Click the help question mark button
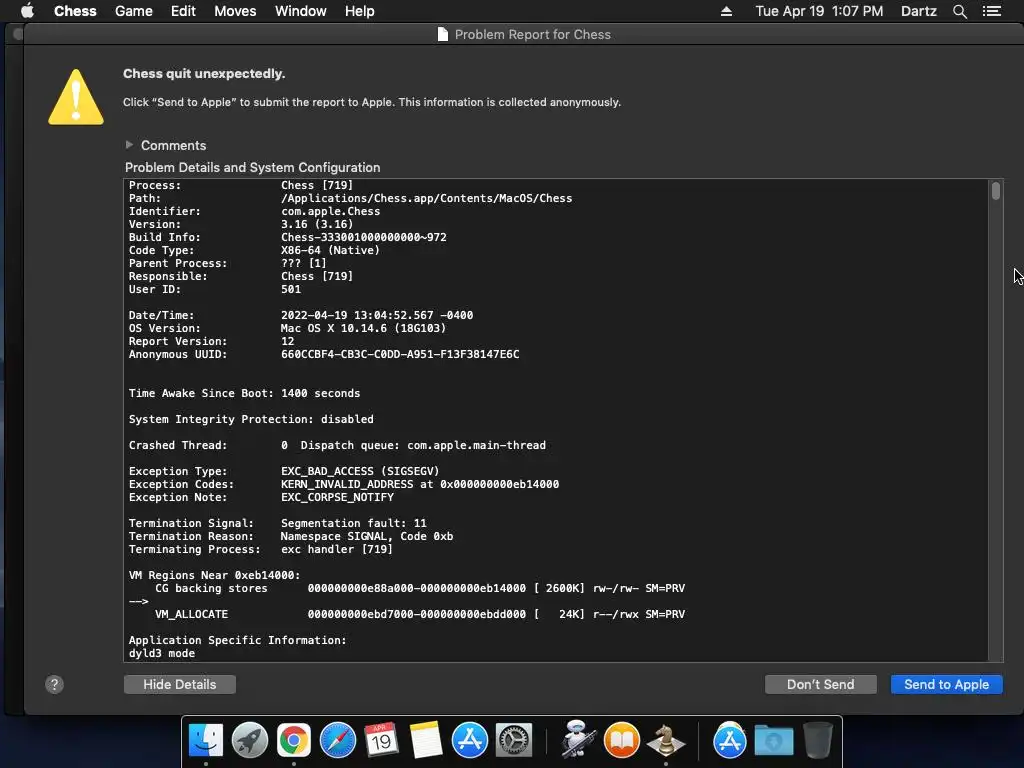This screenshot has height=768, width=1024. tap(54, 684)
